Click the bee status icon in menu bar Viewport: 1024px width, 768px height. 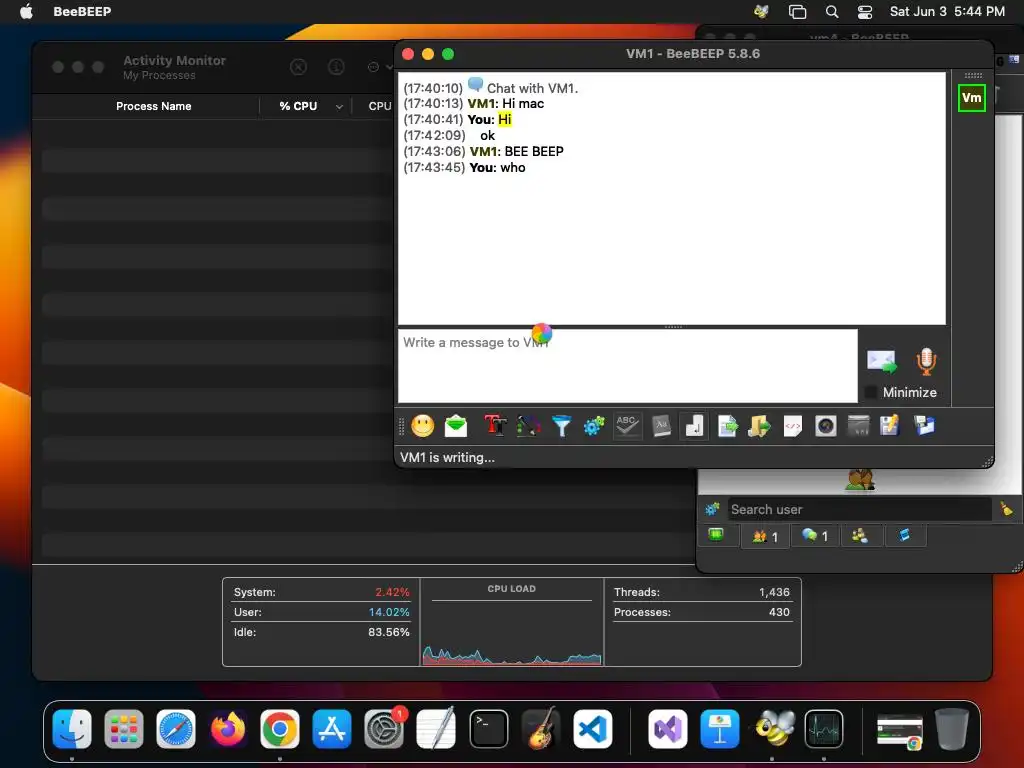click(x=761, y=11)
